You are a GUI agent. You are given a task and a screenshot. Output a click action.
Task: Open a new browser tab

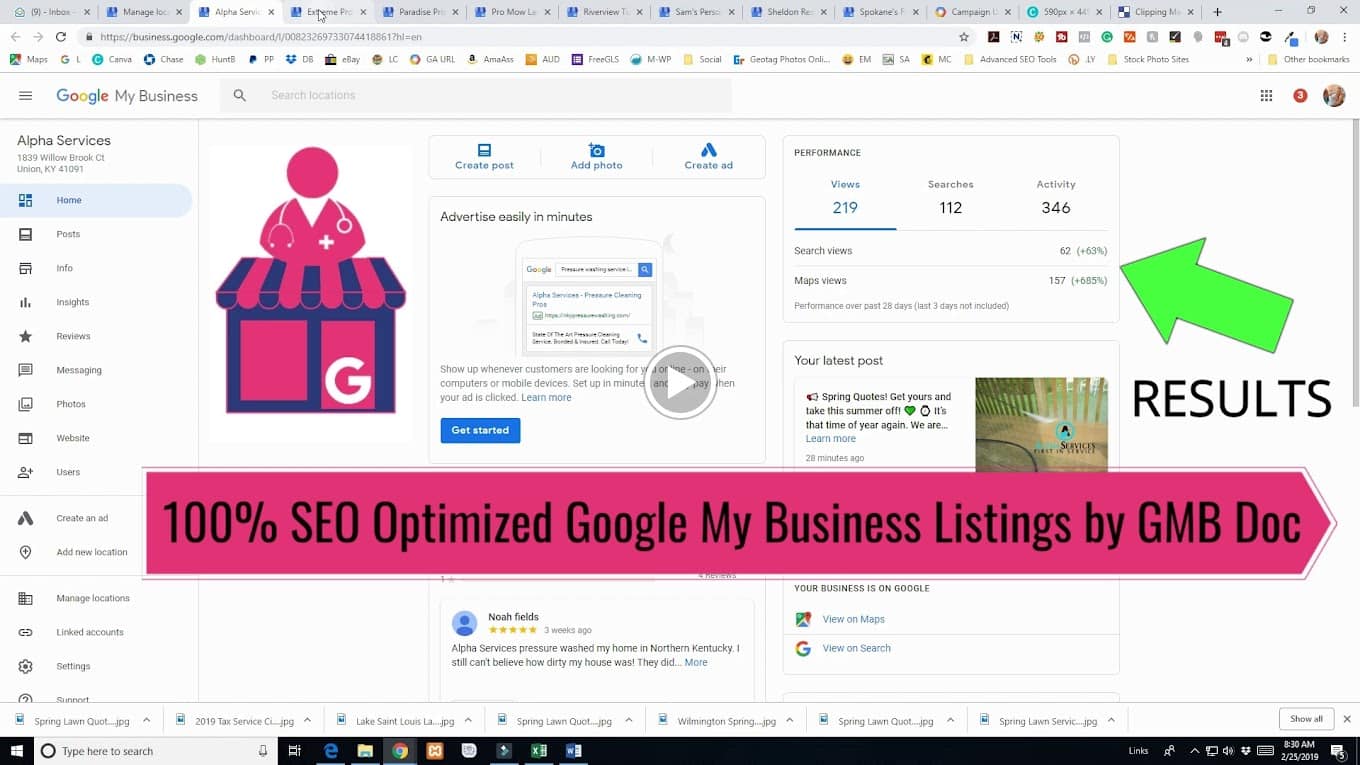1217,12
